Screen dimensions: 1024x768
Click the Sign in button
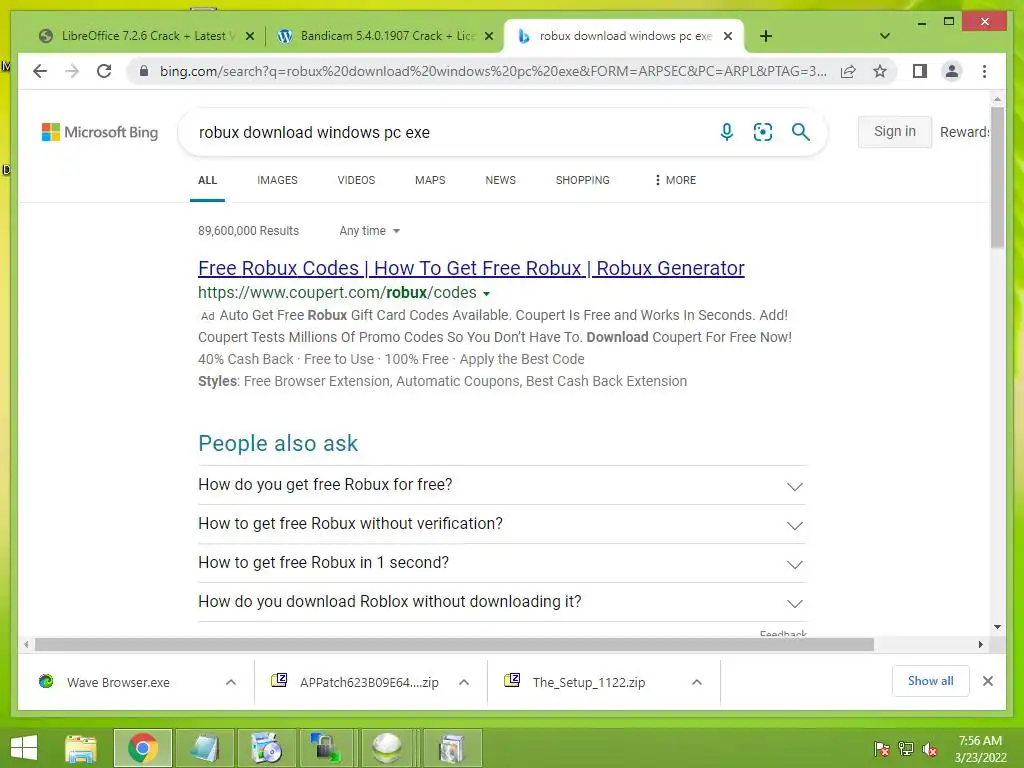click(895, 131)
